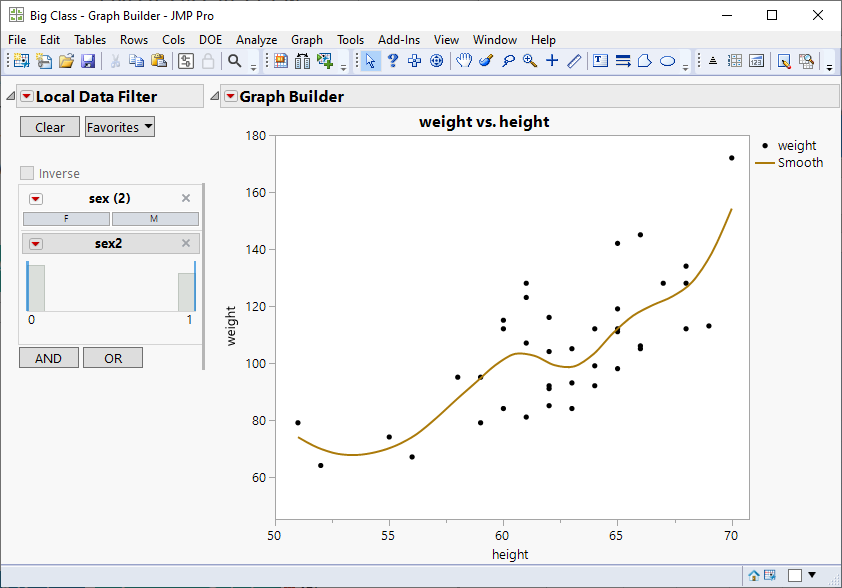This screenshot has width=842, height=588.
Task: Click the outlier point at height 70
Action: pos(731,158)
